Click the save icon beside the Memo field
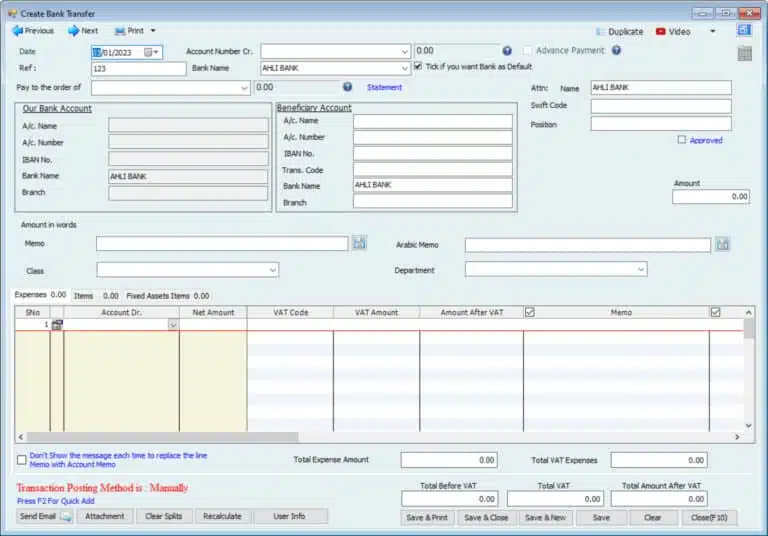This screenshot has width=768, height=536. pyautogui.click(x=360, y=243)
